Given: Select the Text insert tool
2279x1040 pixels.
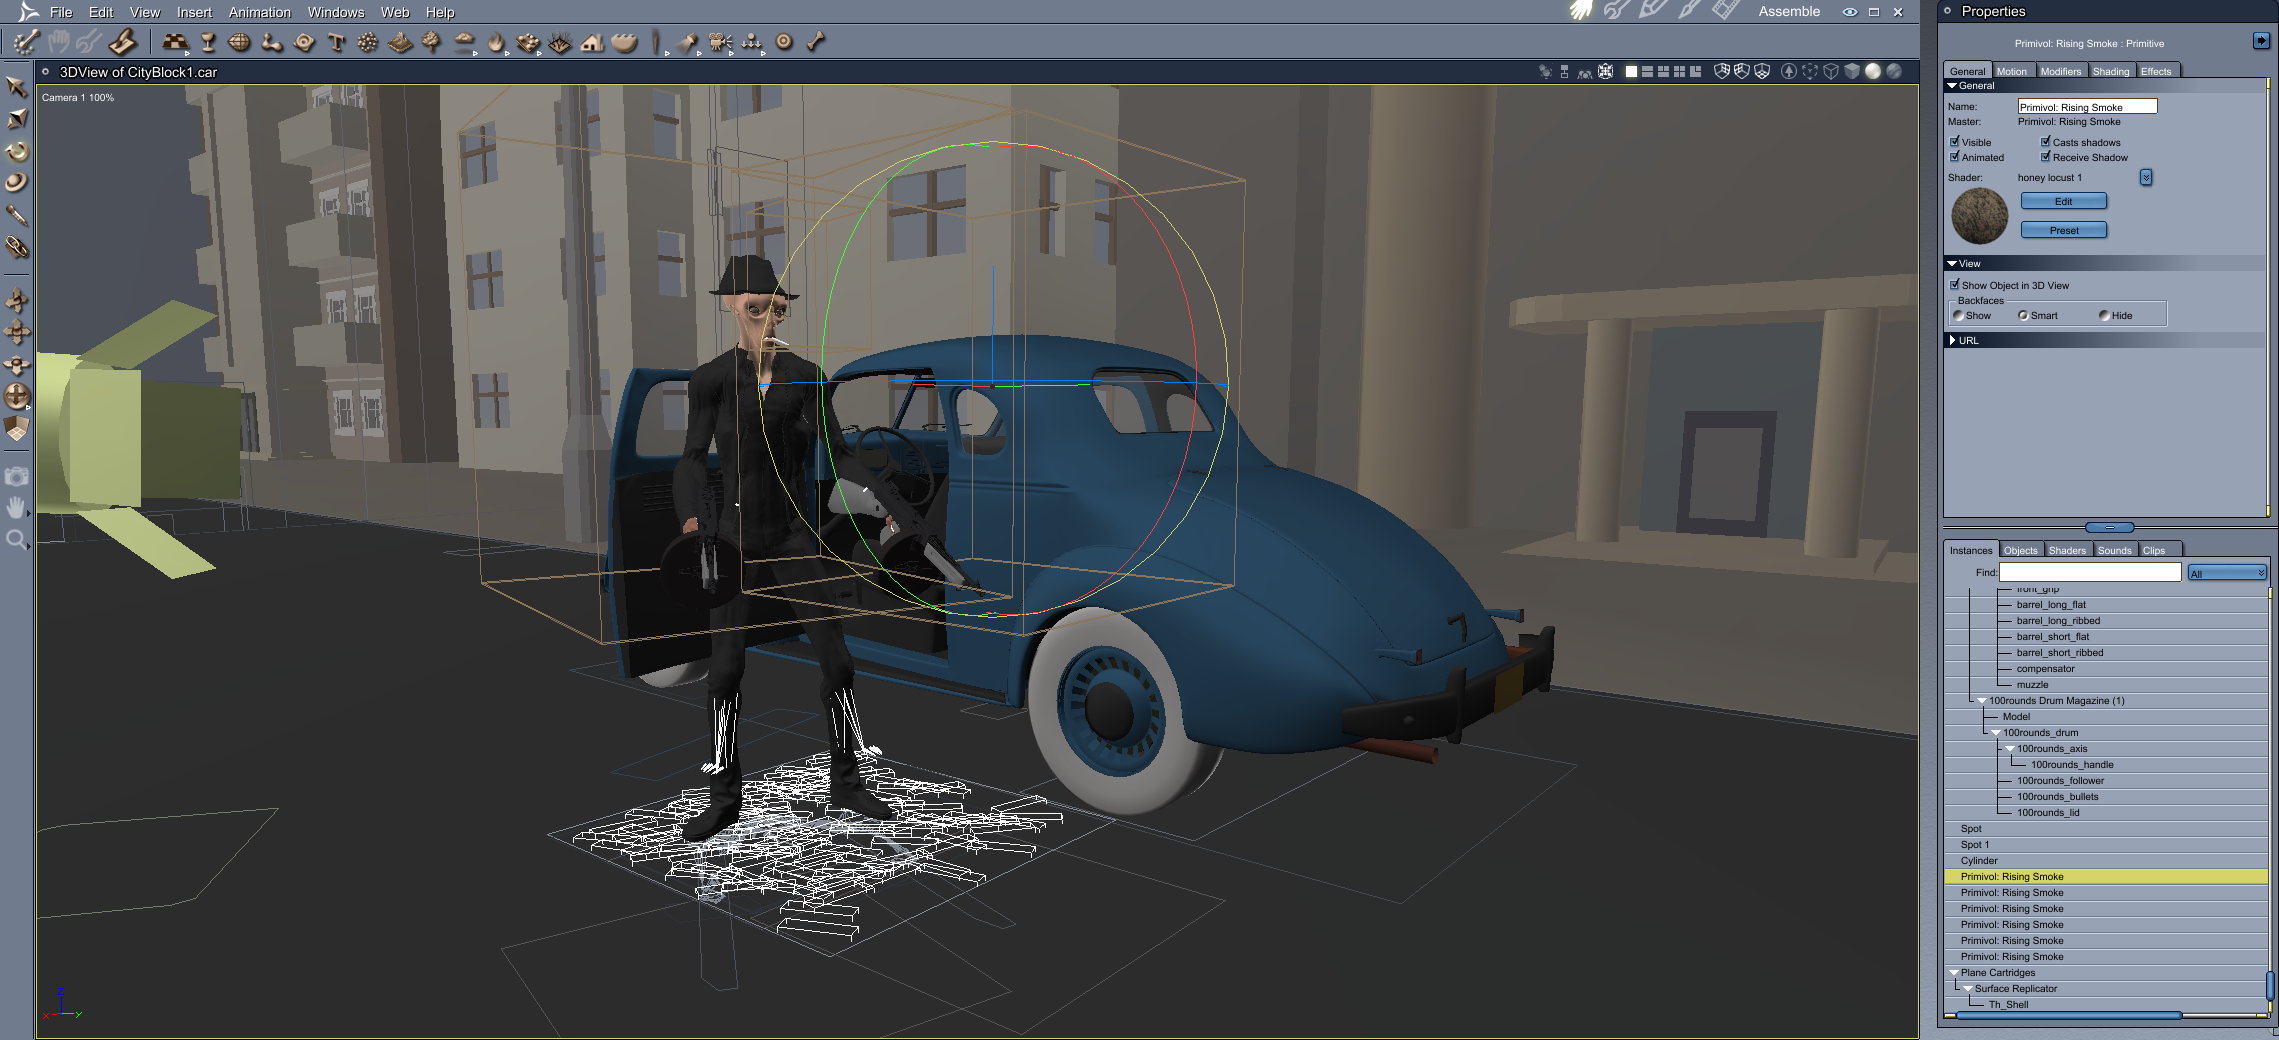Looking at the screenshot, I should click(x=336, y=42).
